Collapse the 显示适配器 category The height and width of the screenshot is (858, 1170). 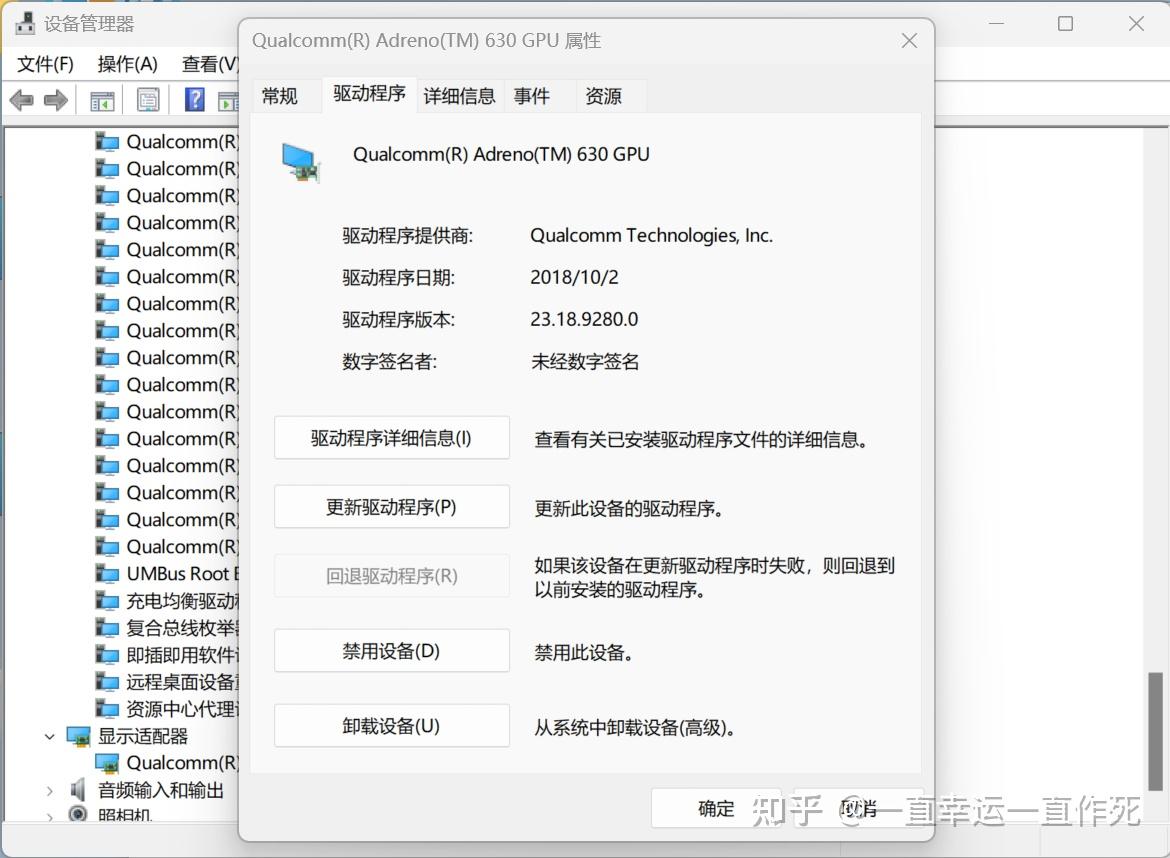49,736
